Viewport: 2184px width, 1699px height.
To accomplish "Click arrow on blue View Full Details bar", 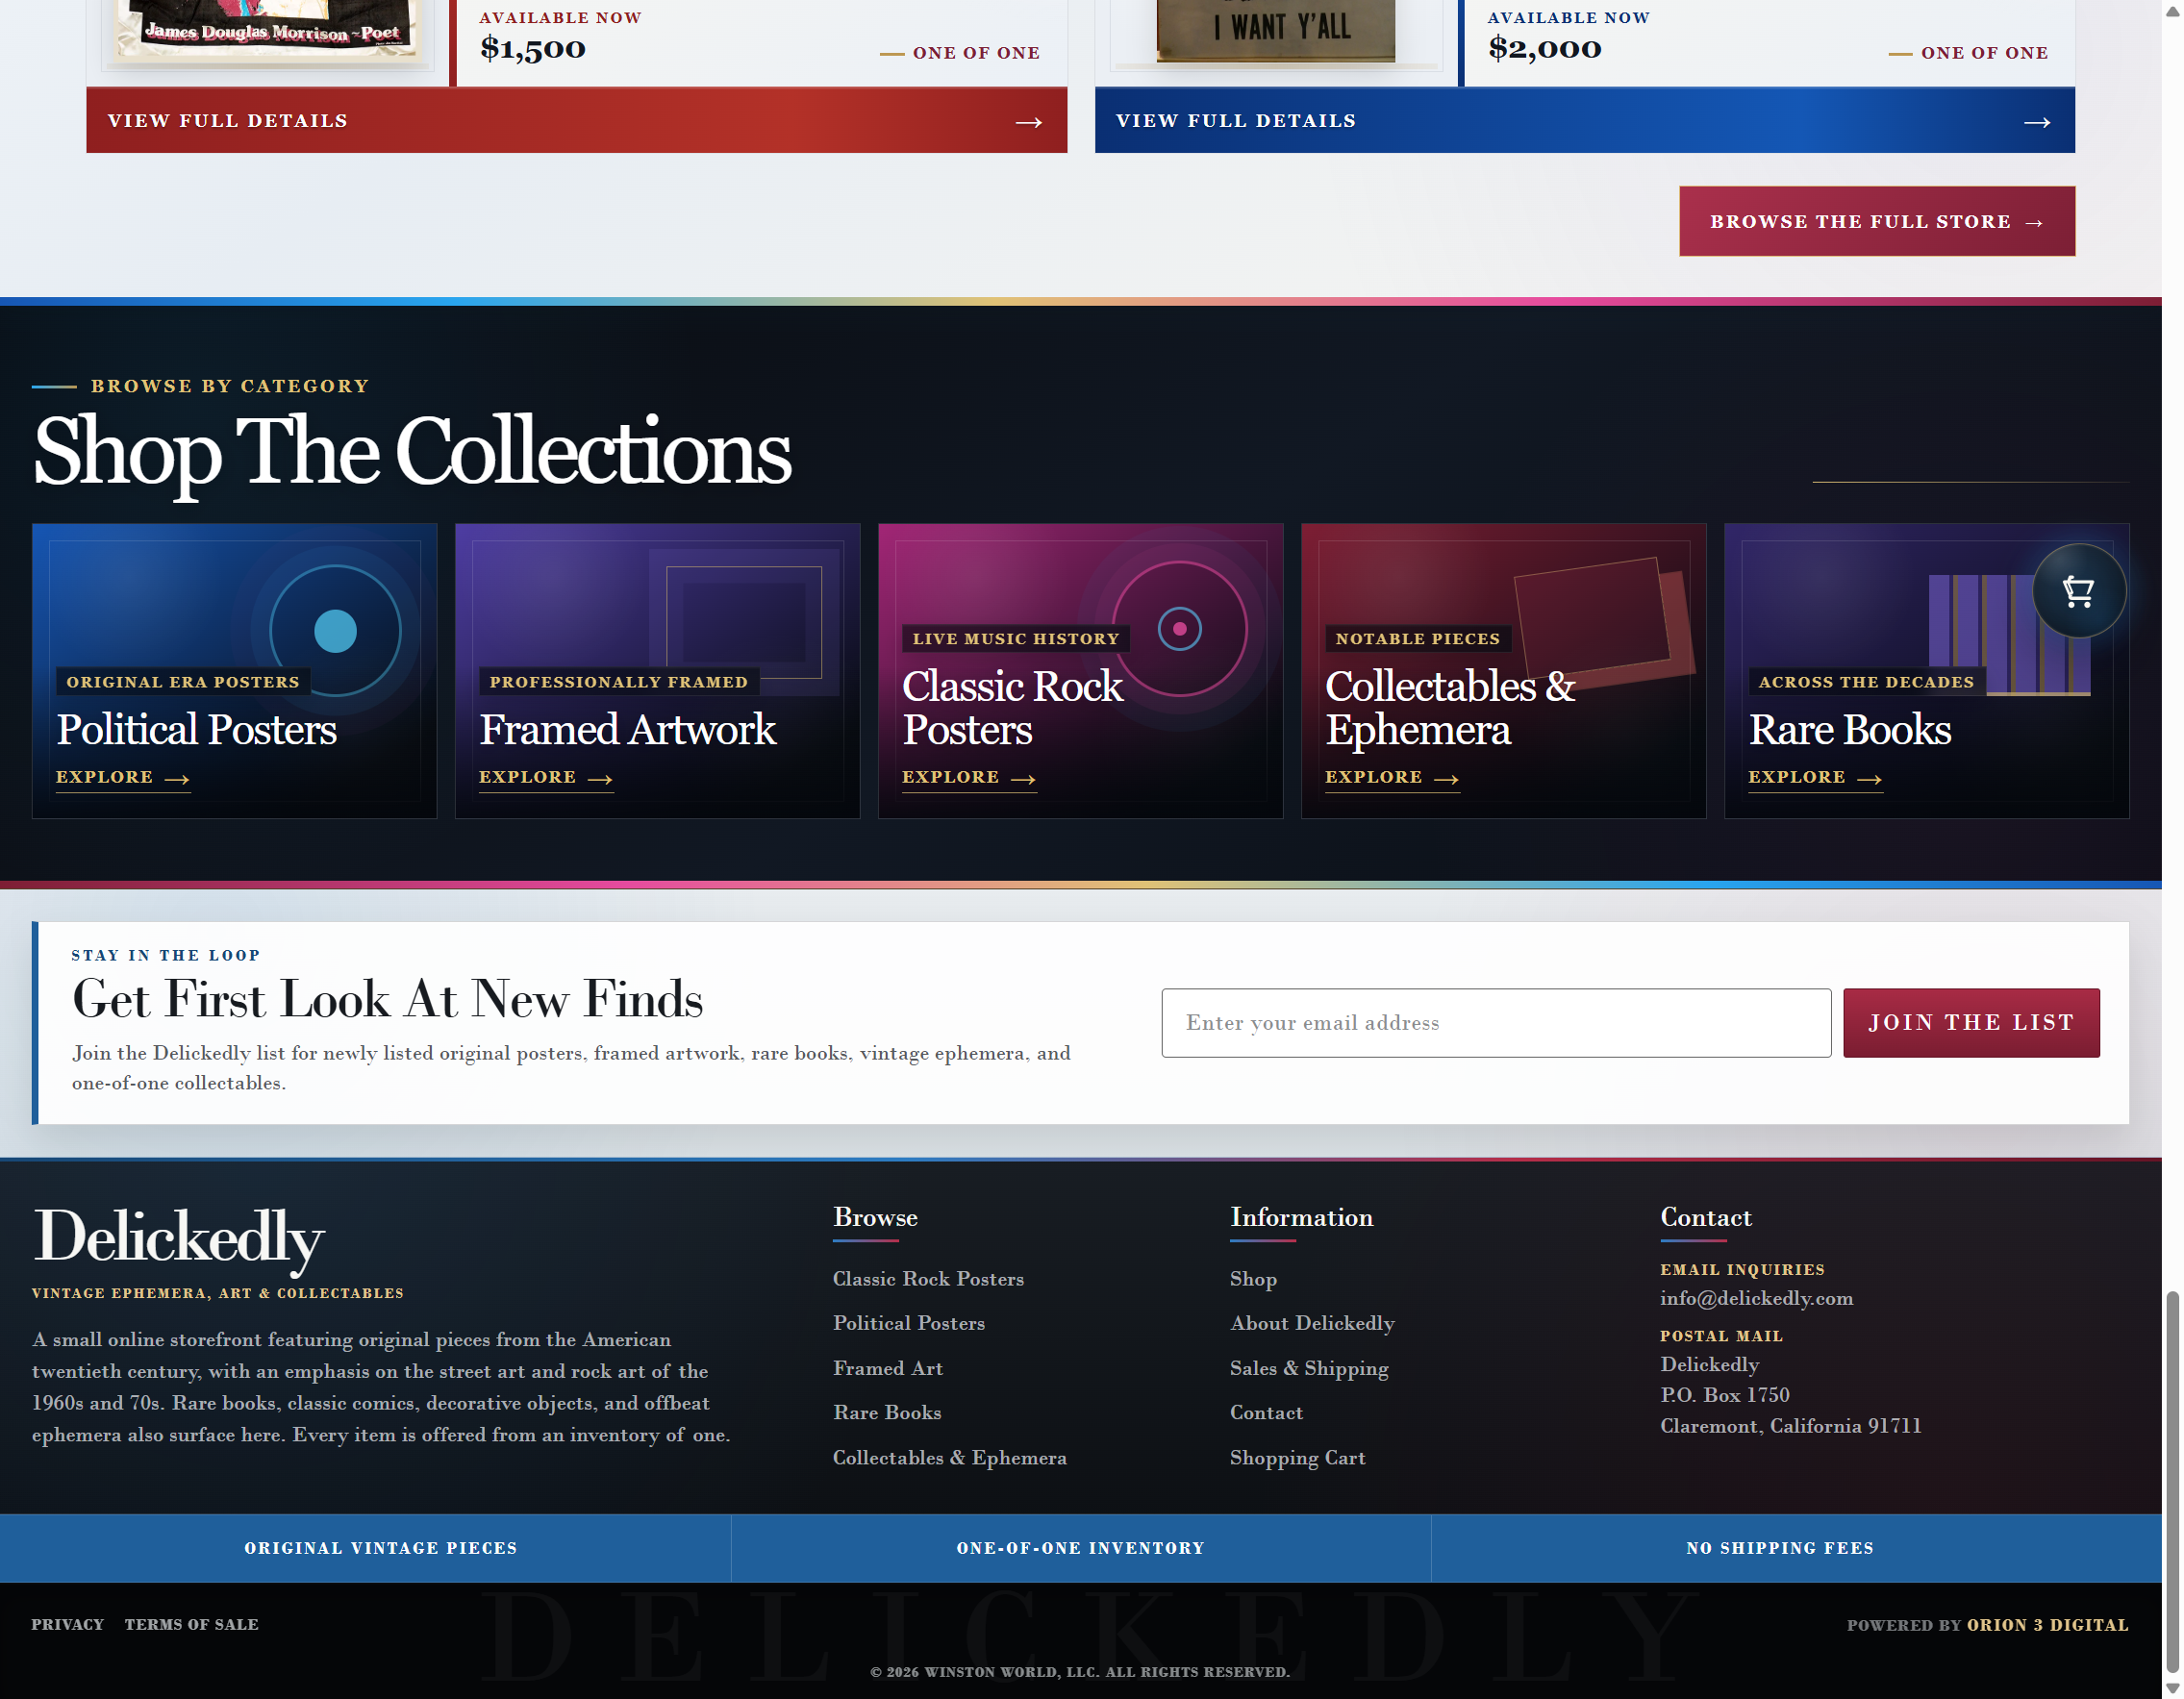I will coord(2036,122).
